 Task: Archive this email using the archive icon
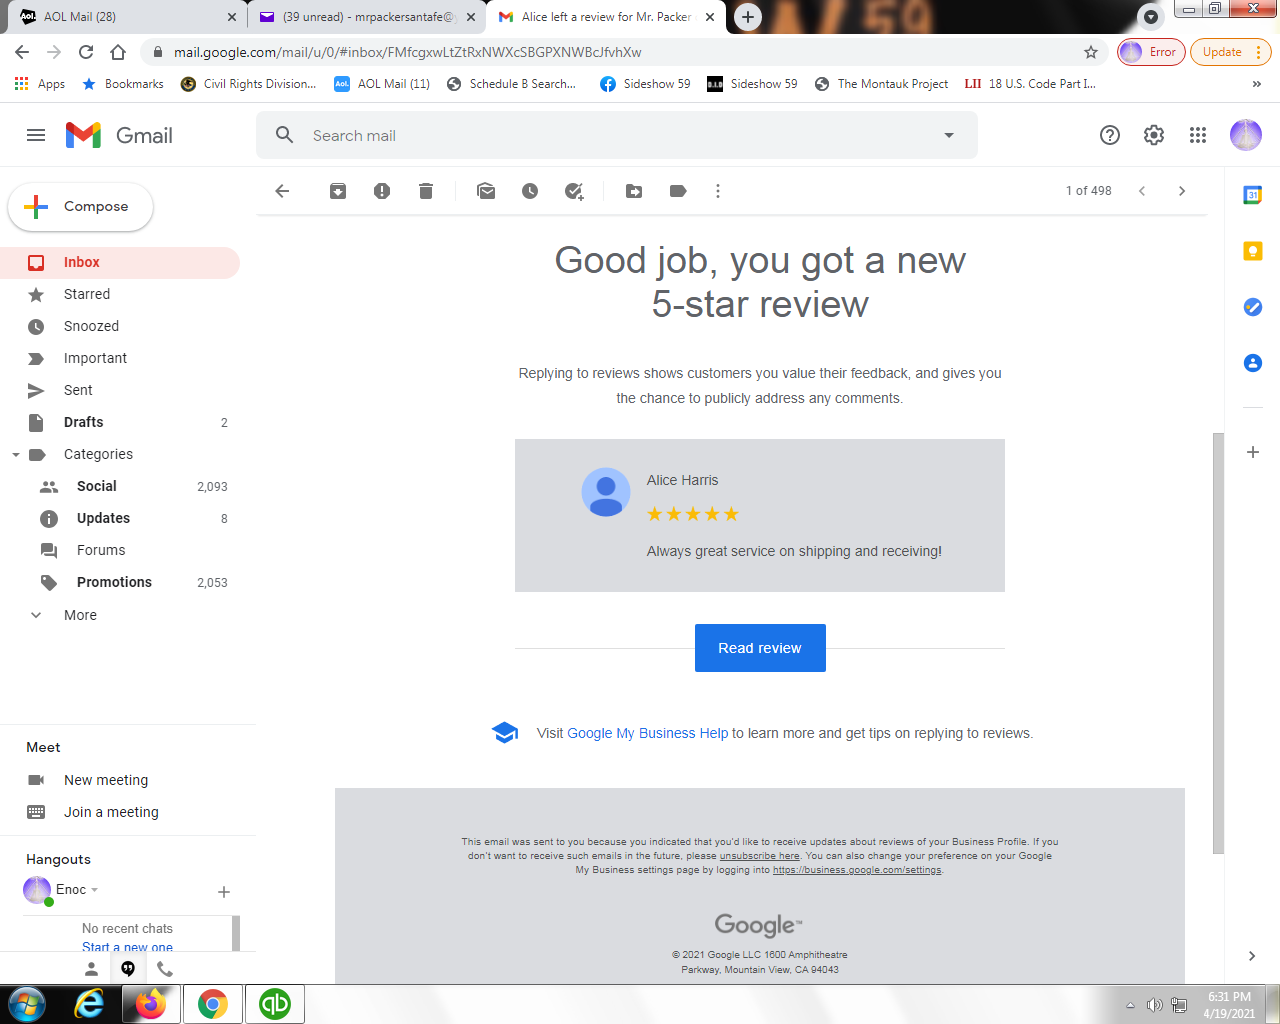(x=338, y=191)
